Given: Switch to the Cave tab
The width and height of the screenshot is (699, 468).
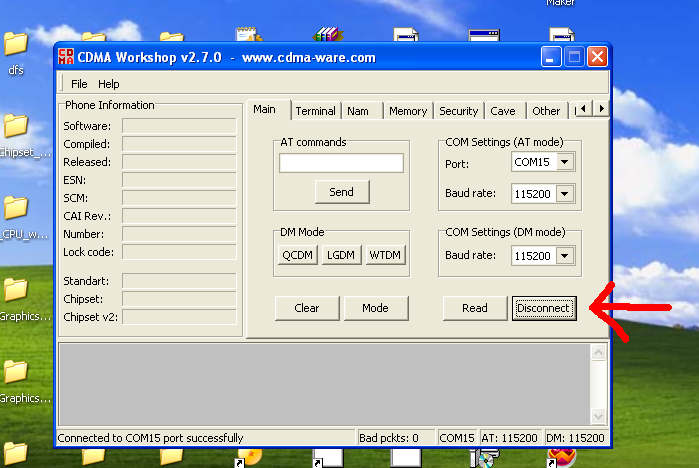Looking at the screenshot, I should [x=503, y=111].
